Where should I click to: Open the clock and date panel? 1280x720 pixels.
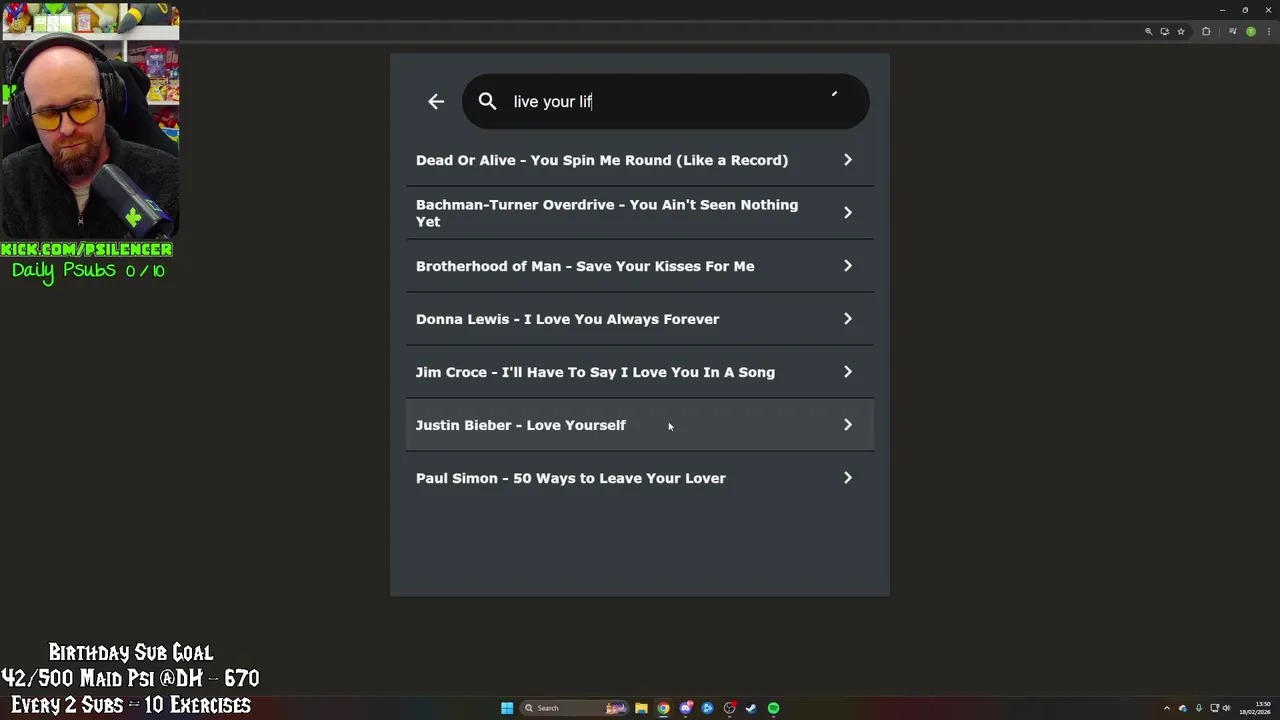pos(1255,708)
